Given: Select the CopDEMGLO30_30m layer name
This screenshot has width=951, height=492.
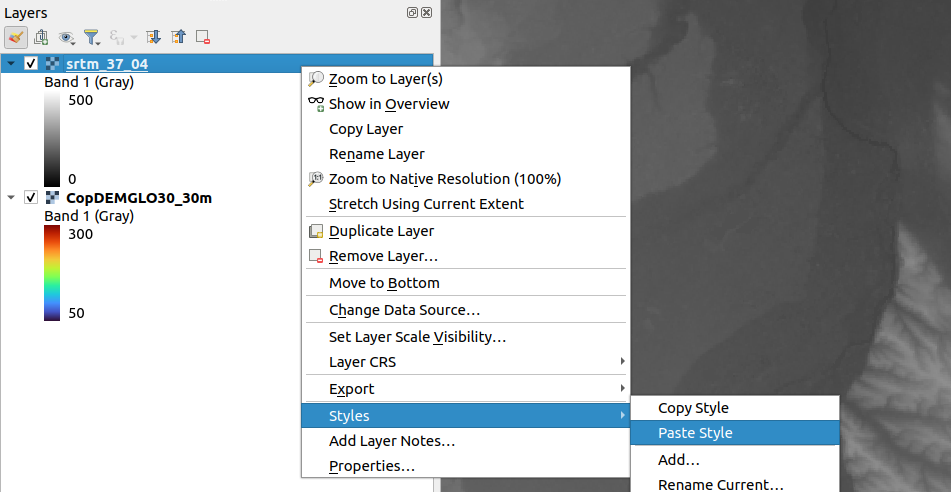Looking at the screenshot, I should [138, 198].
